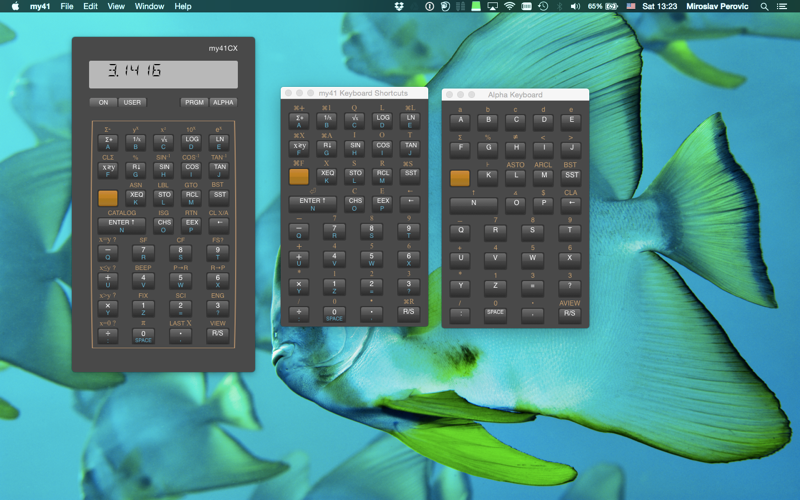
Task: Click the divide key on my41CX calculator
Action: (108, 336)
